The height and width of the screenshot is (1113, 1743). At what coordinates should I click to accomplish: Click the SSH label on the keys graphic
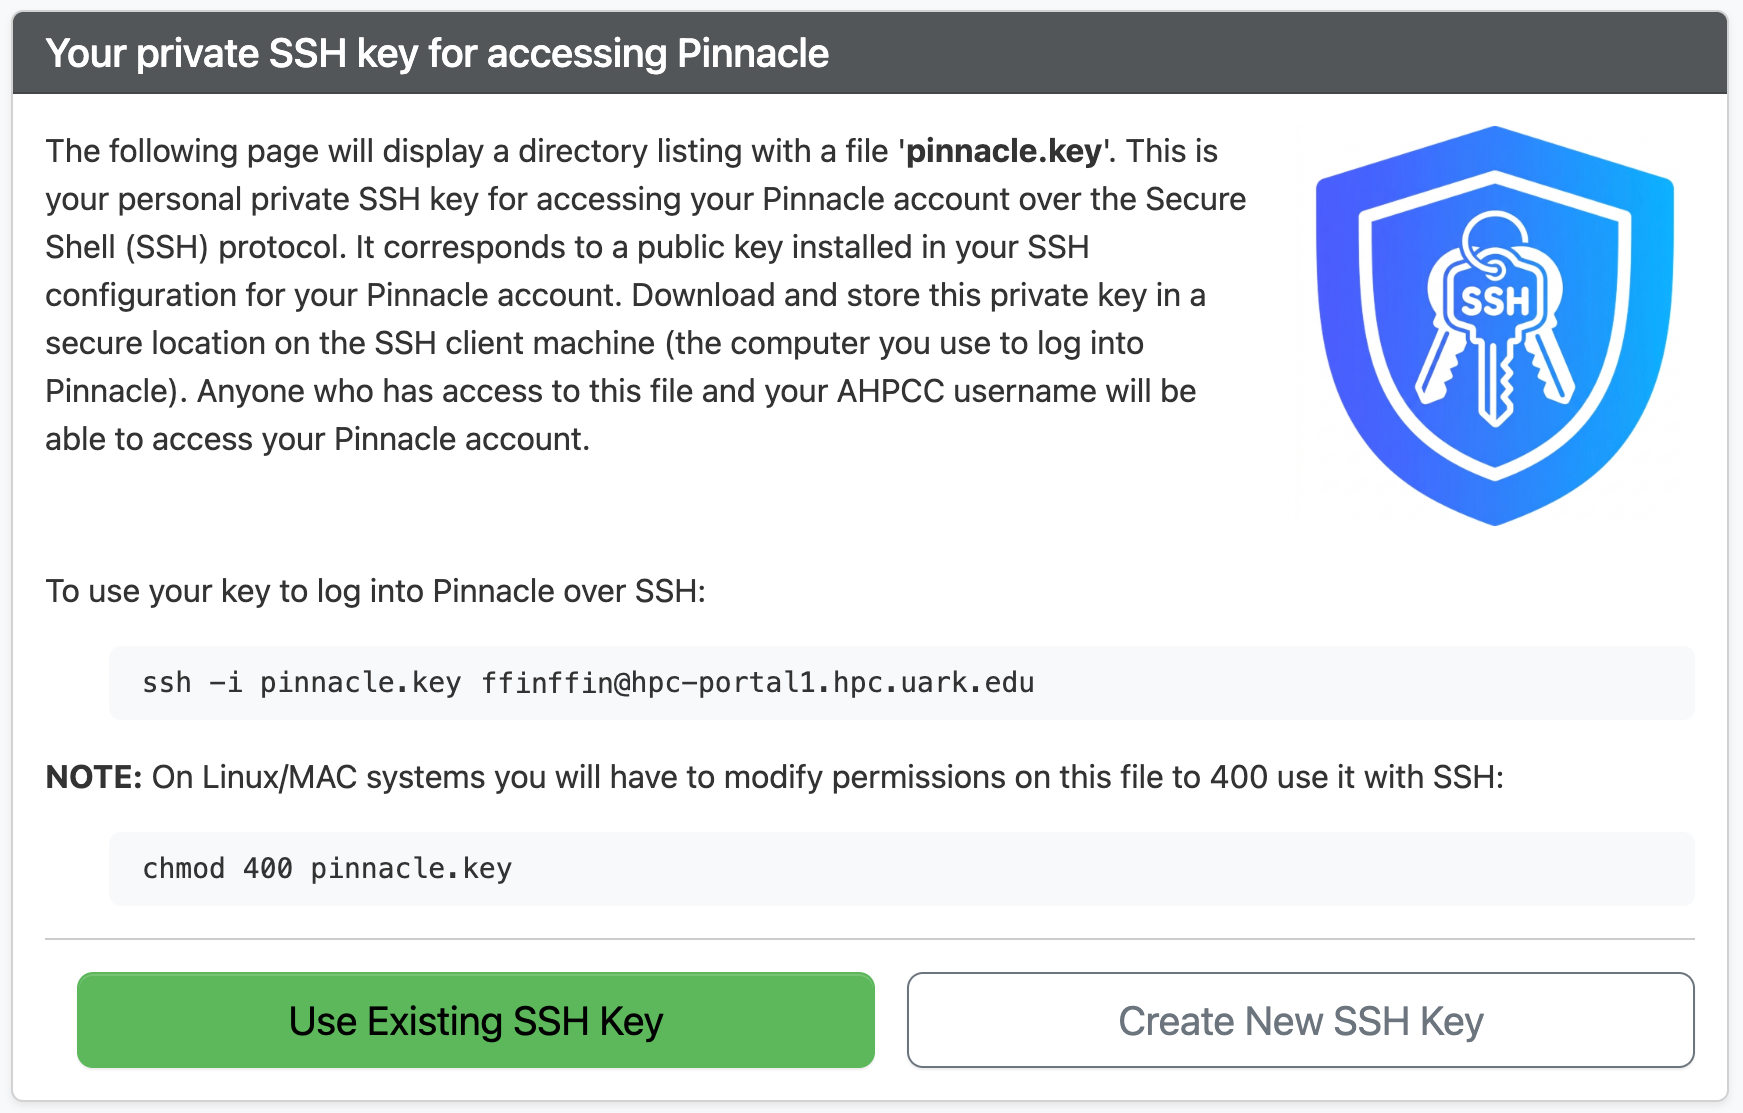point(1495,301)
